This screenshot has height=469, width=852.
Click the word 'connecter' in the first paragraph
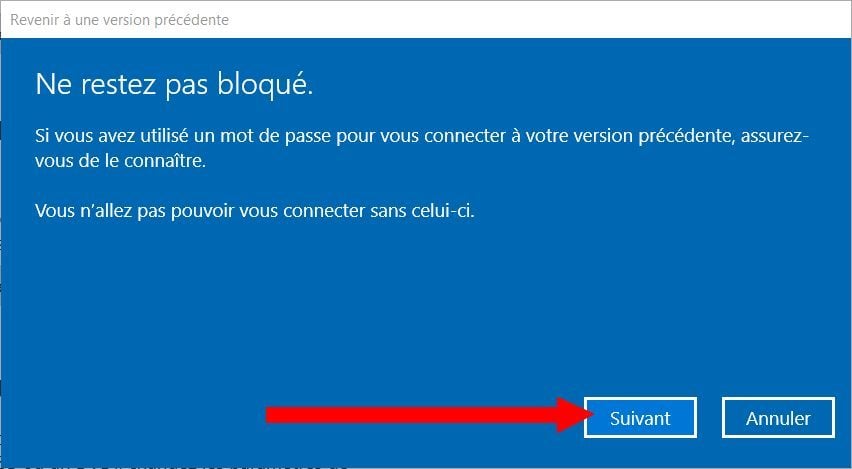point(465,136)
